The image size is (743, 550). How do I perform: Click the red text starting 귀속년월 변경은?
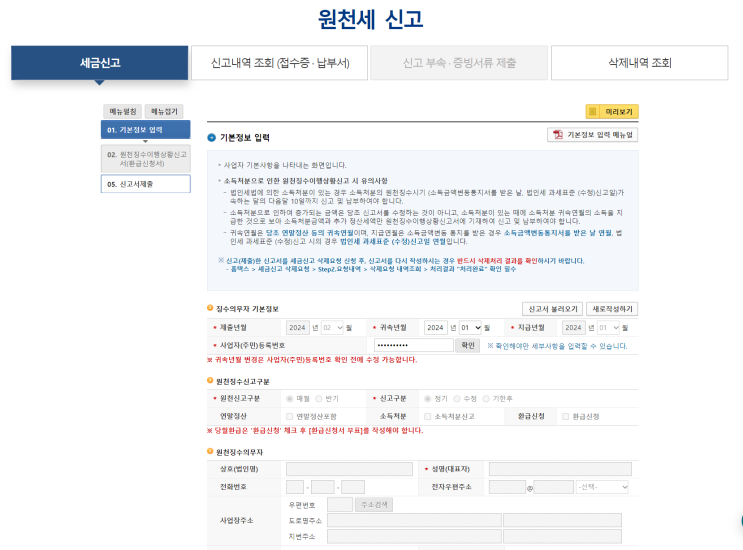[x=312, y=360]
